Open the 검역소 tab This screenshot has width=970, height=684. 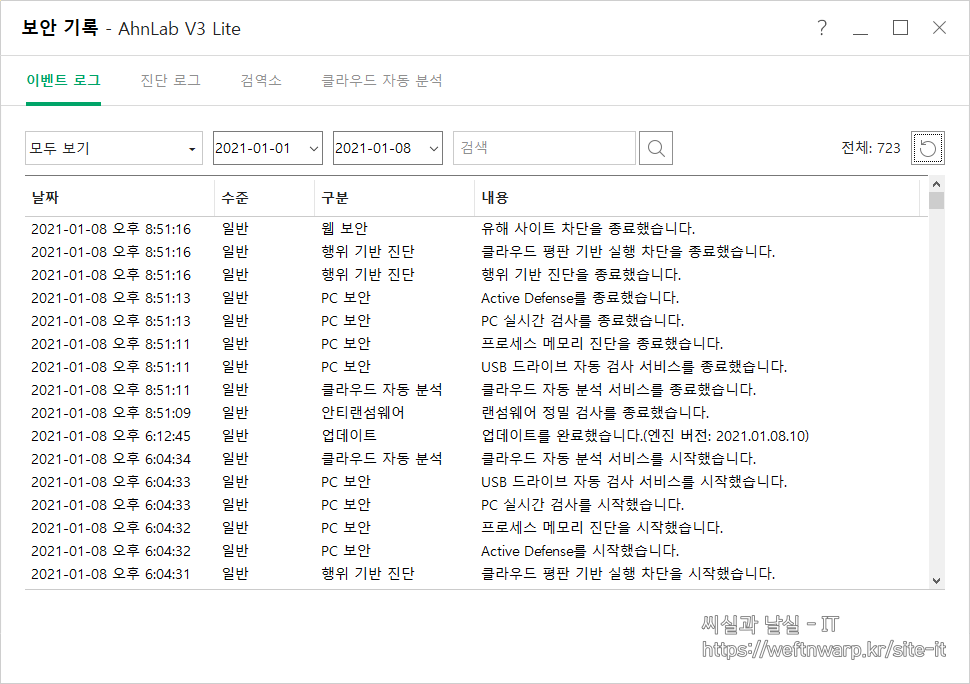[260, 80]
